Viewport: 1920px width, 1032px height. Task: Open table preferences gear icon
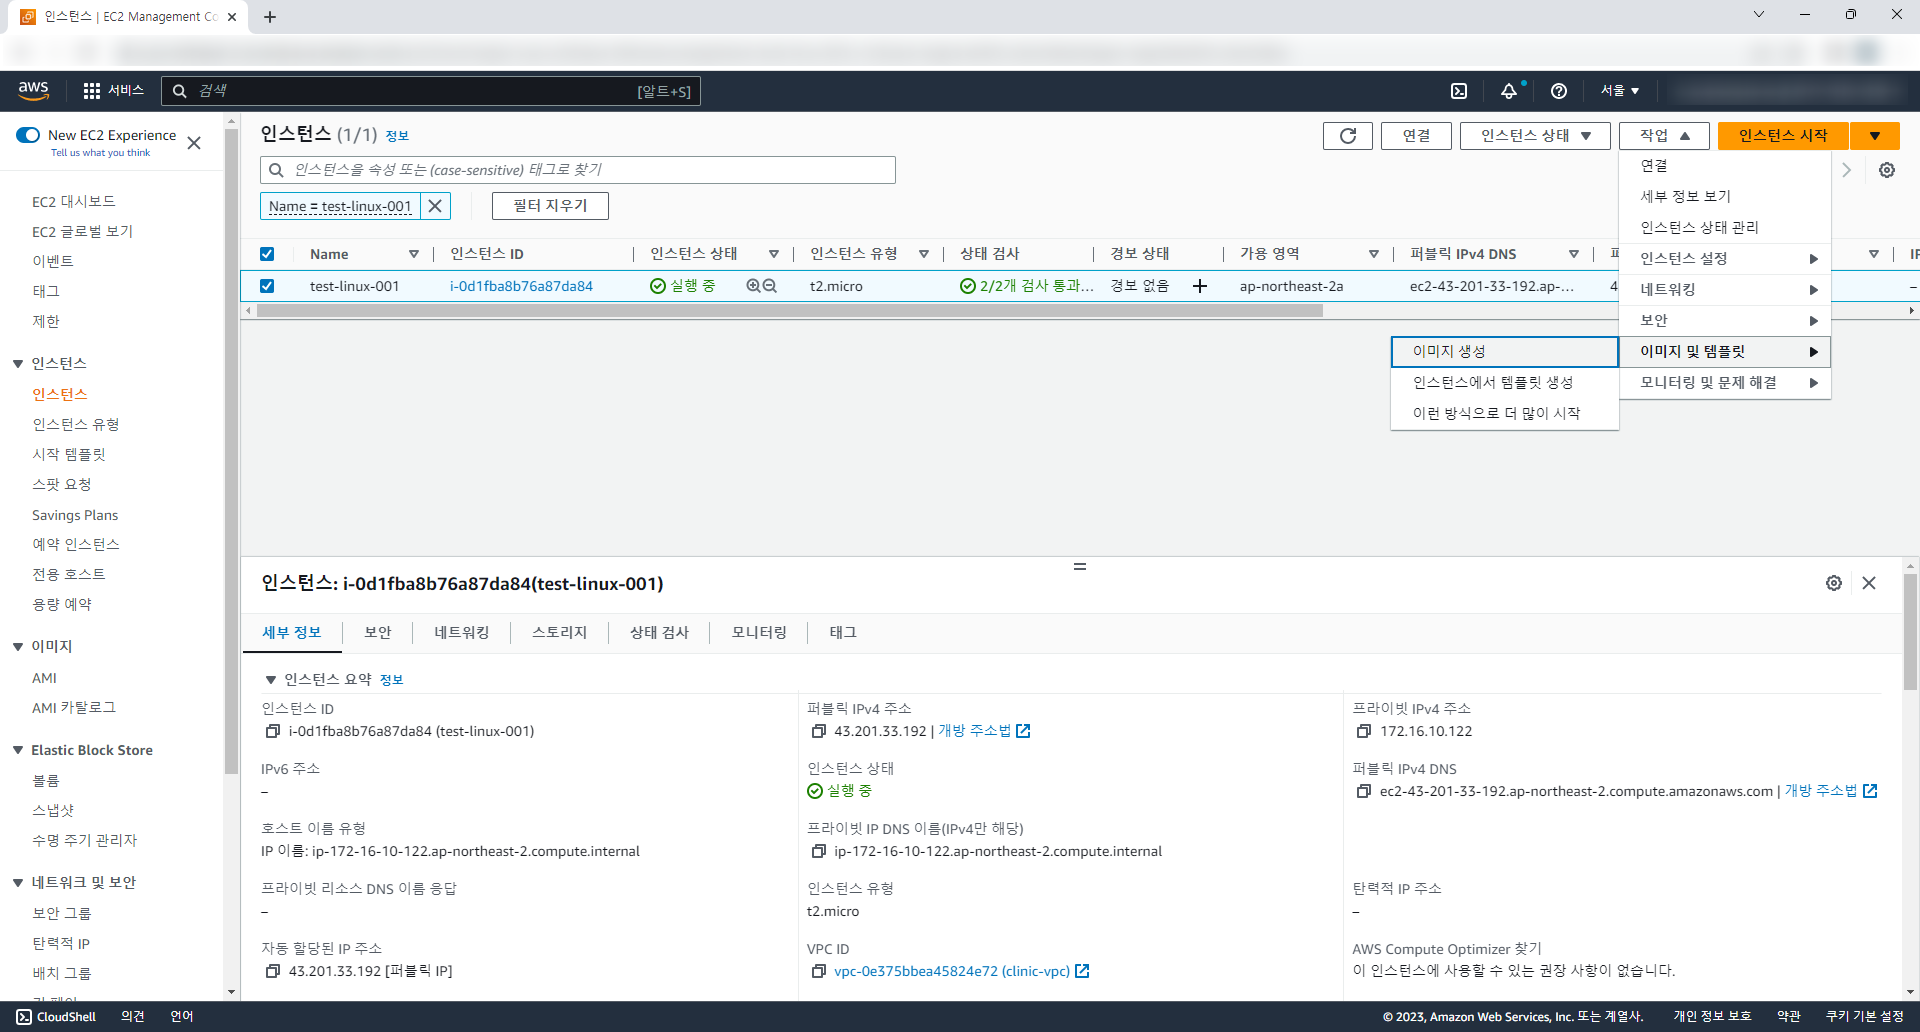click(1887, 170)
